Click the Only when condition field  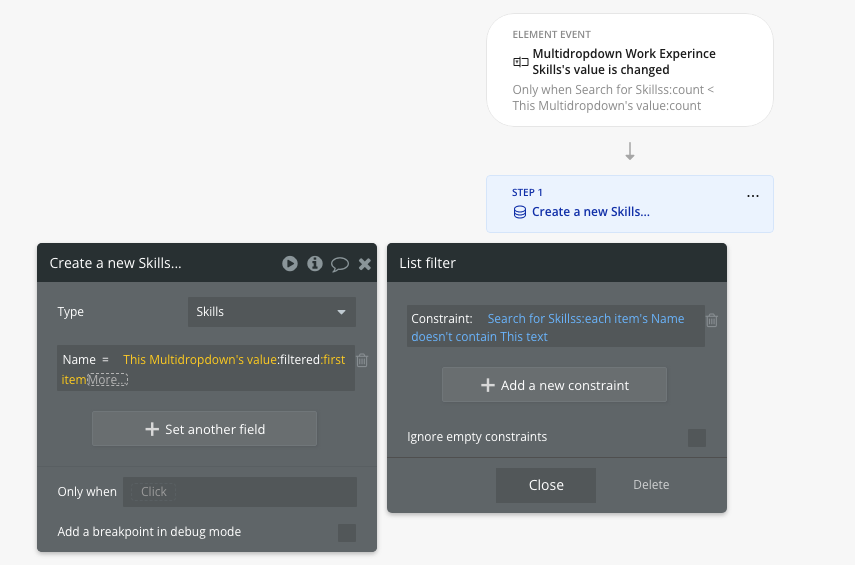(240, 492)
